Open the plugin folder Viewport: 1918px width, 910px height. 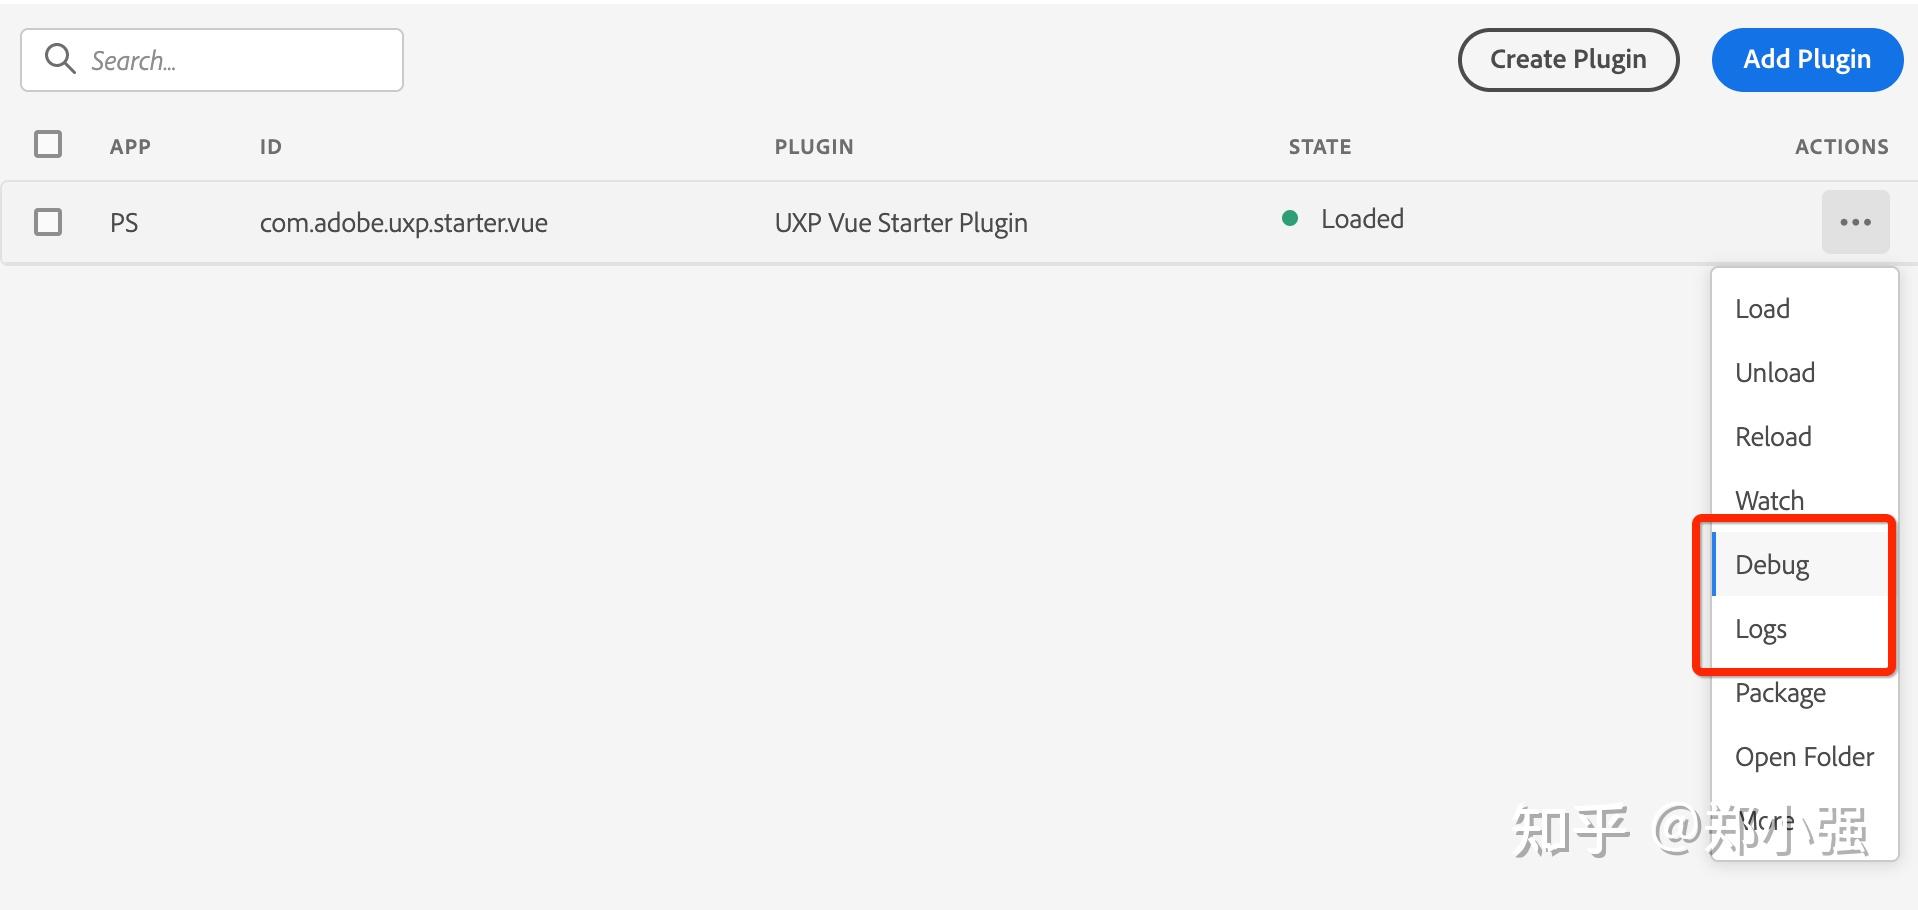point(1804,756)
